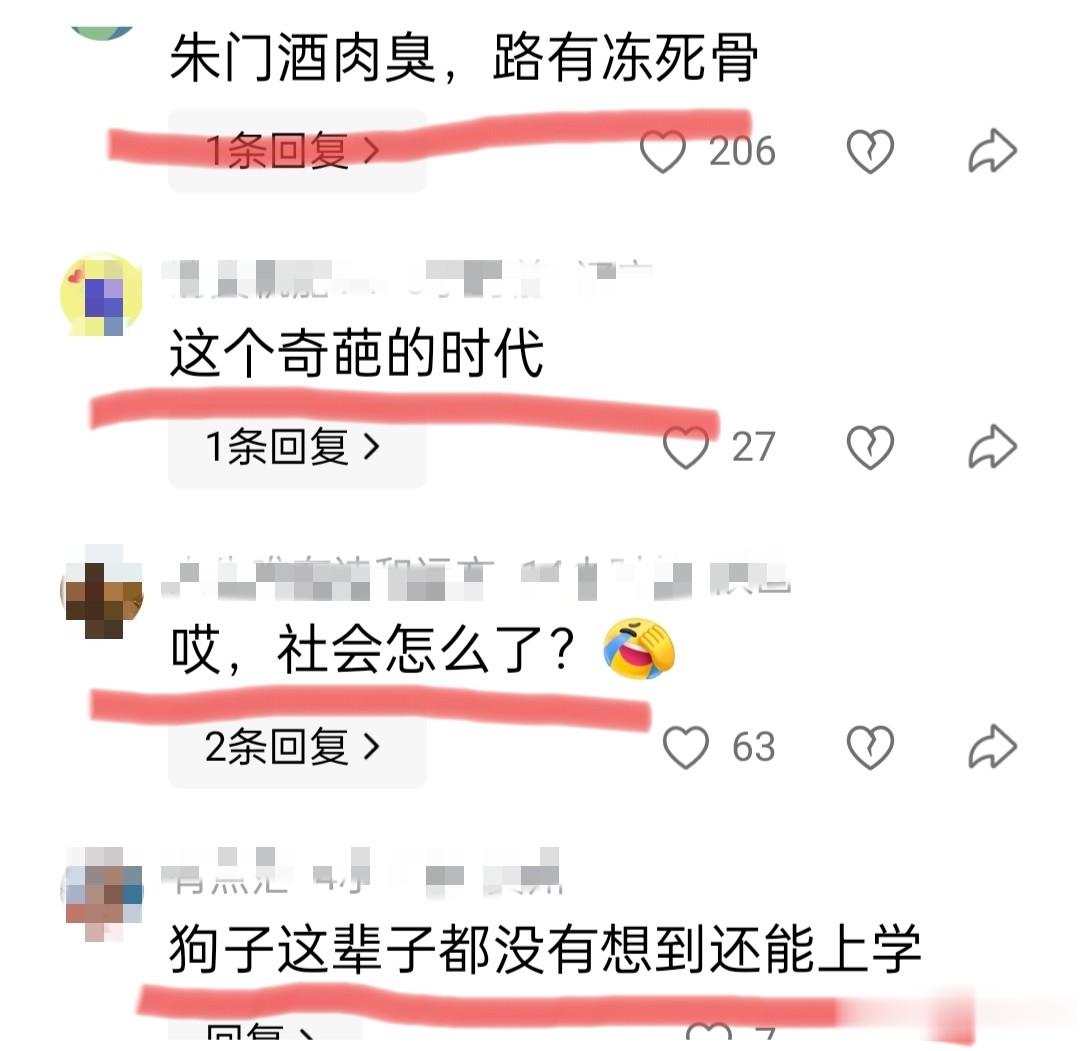
Task: Like the comment with 206 likes
Action: (x=663, y=151)
